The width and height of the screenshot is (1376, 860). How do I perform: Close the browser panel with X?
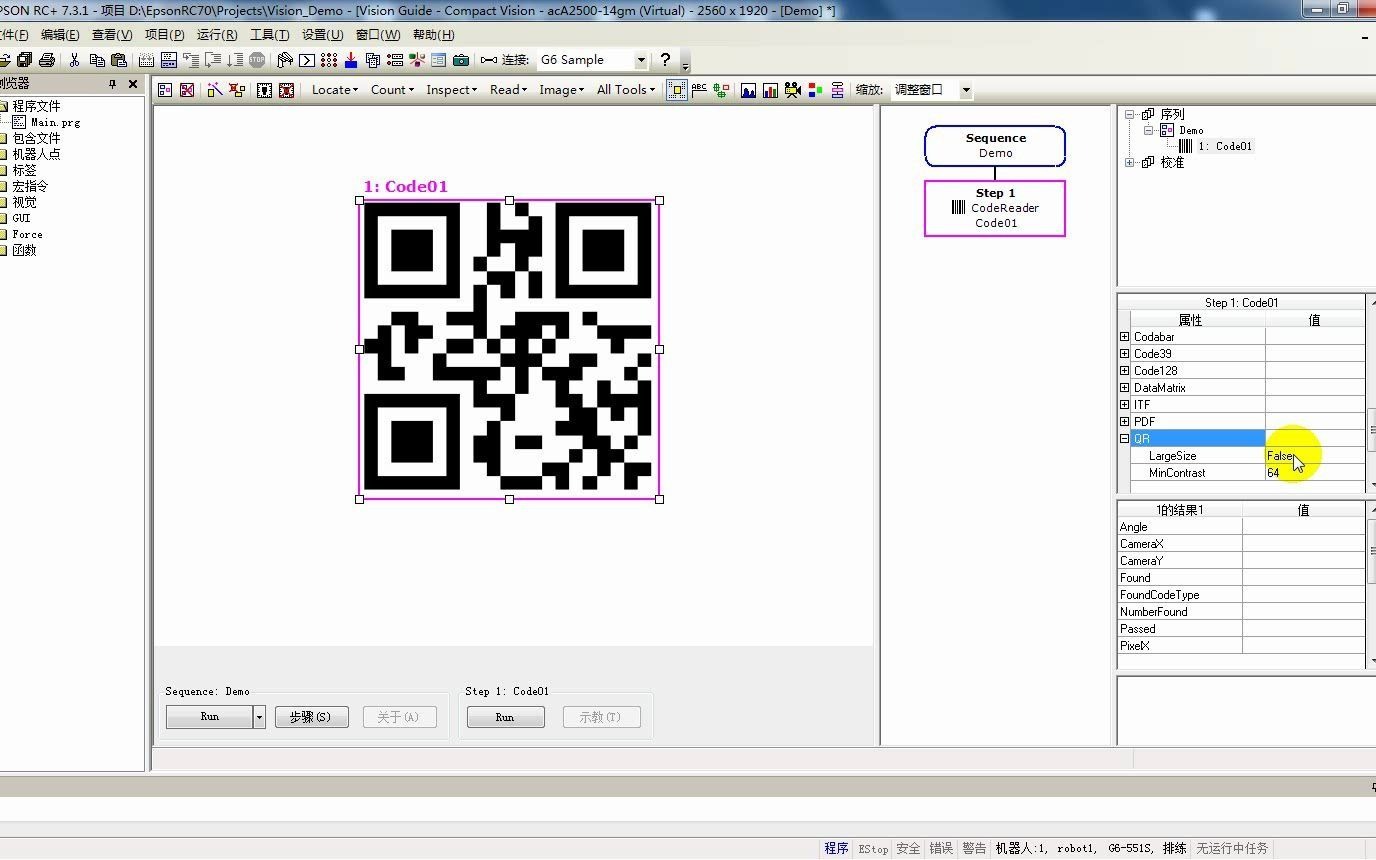133,84
